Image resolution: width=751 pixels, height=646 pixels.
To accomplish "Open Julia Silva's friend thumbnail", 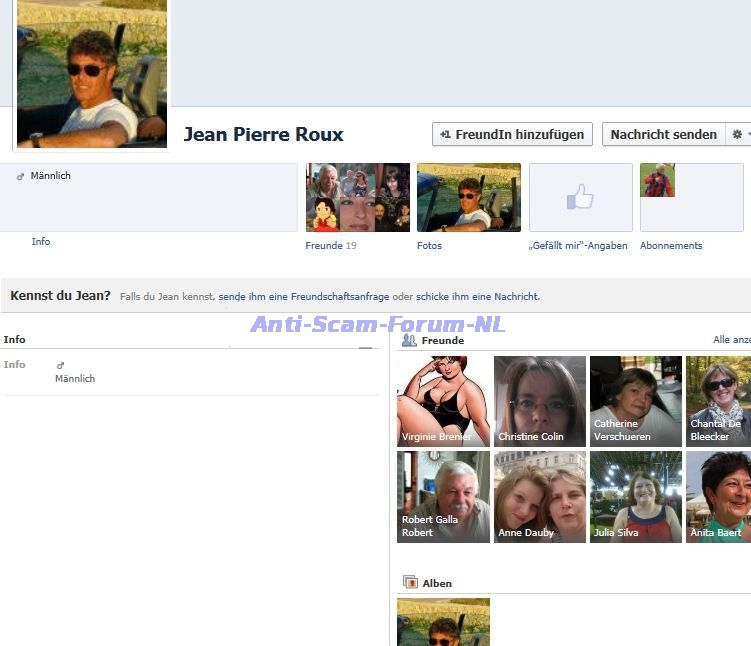I will click(x=636, y=496).
